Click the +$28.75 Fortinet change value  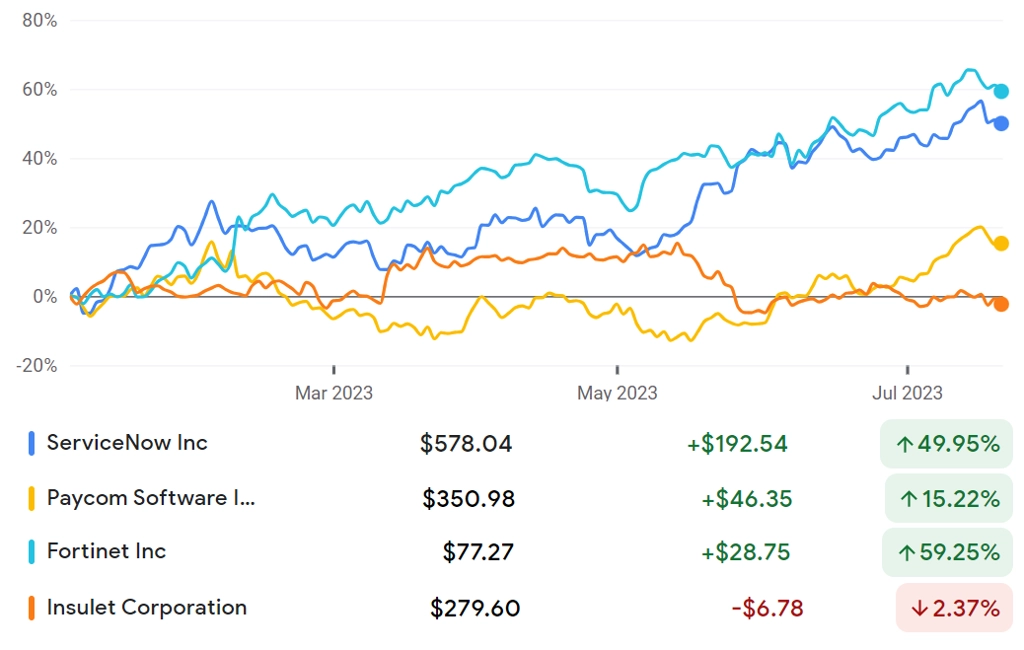[x=746, y=553]
